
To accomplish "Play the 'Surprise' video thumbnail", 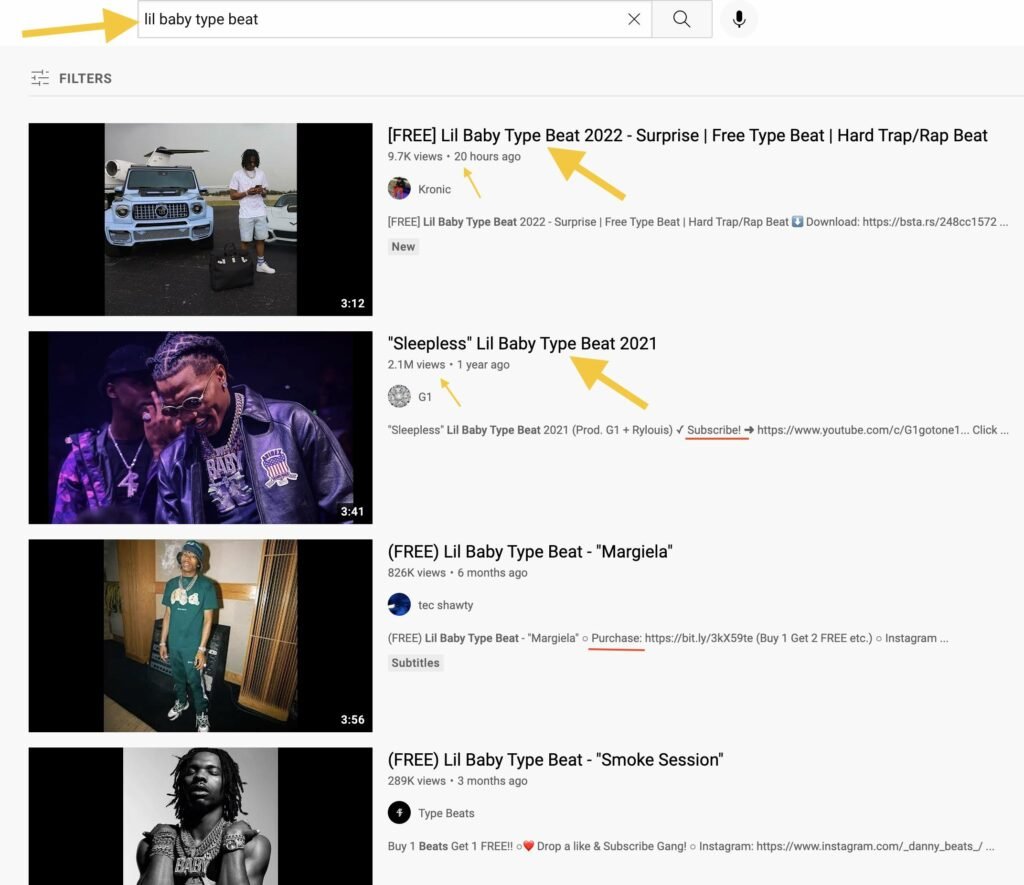I will tap(200, 219).
